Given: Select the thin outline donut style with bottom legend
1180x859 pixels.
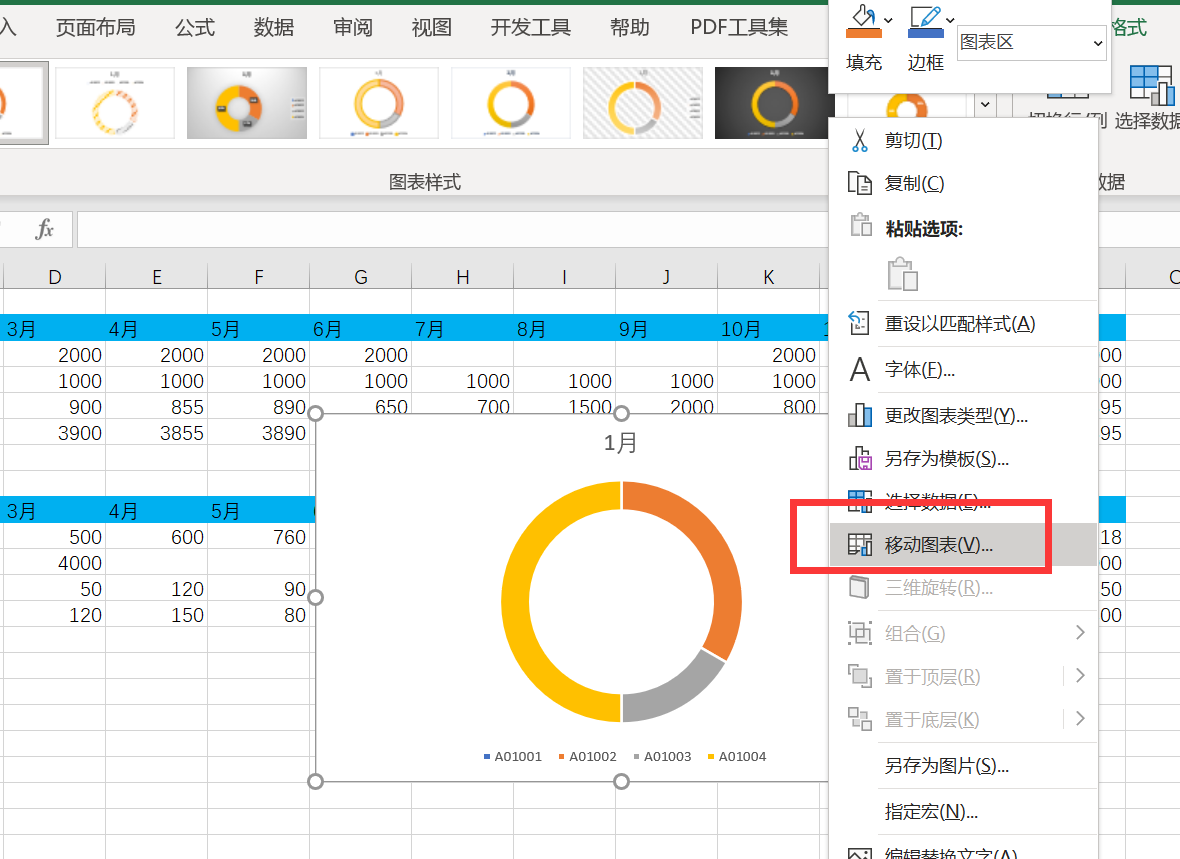Looking at the screenshot, I should coord(379,103).
